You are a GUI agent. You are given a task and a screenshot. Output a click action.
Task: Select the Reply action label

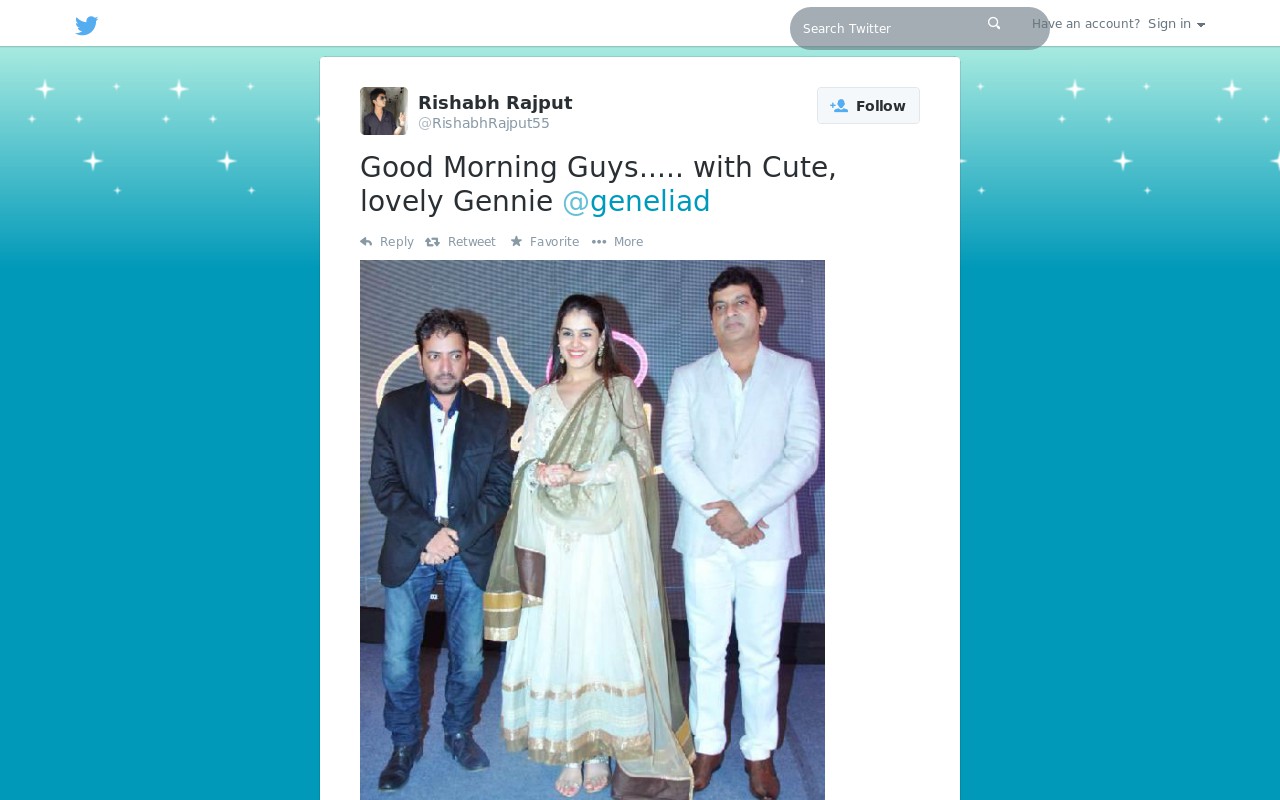397,242
